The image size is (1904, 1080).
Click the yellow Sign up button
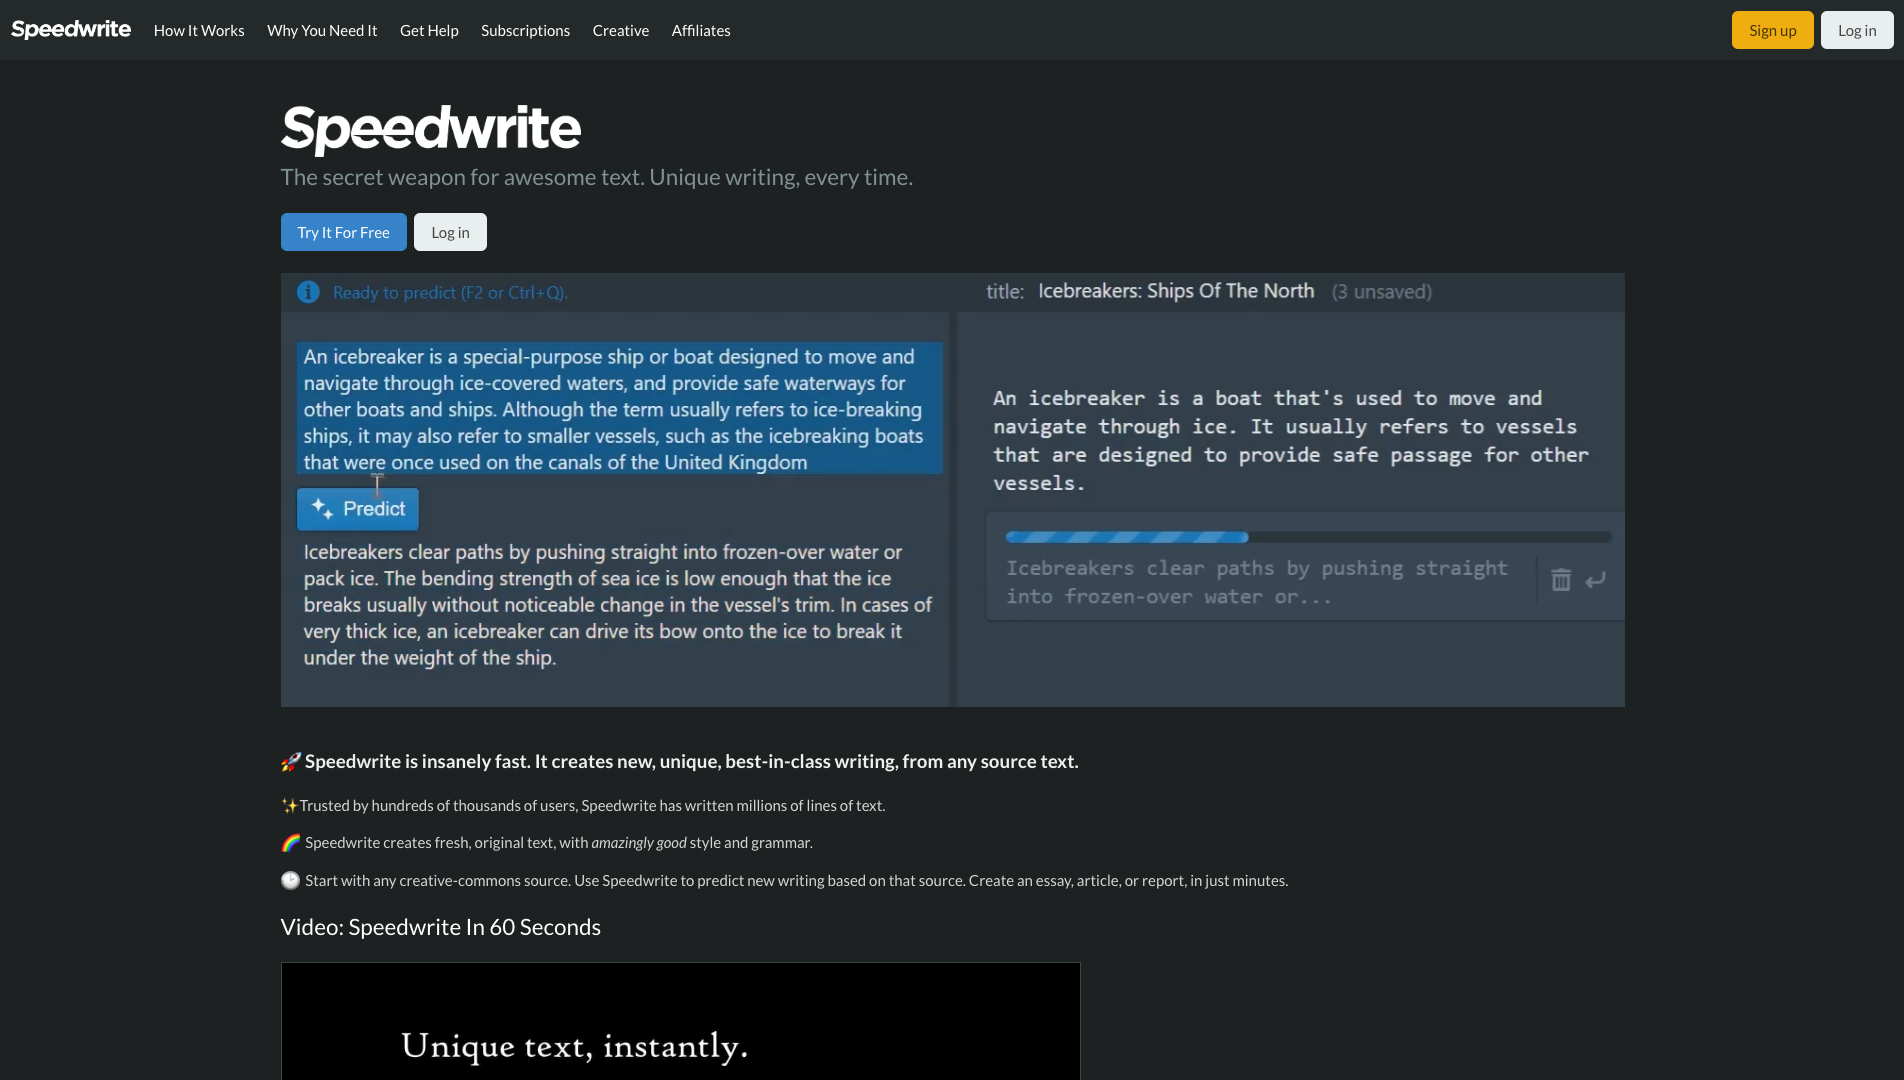click(x=1772, y=29)
